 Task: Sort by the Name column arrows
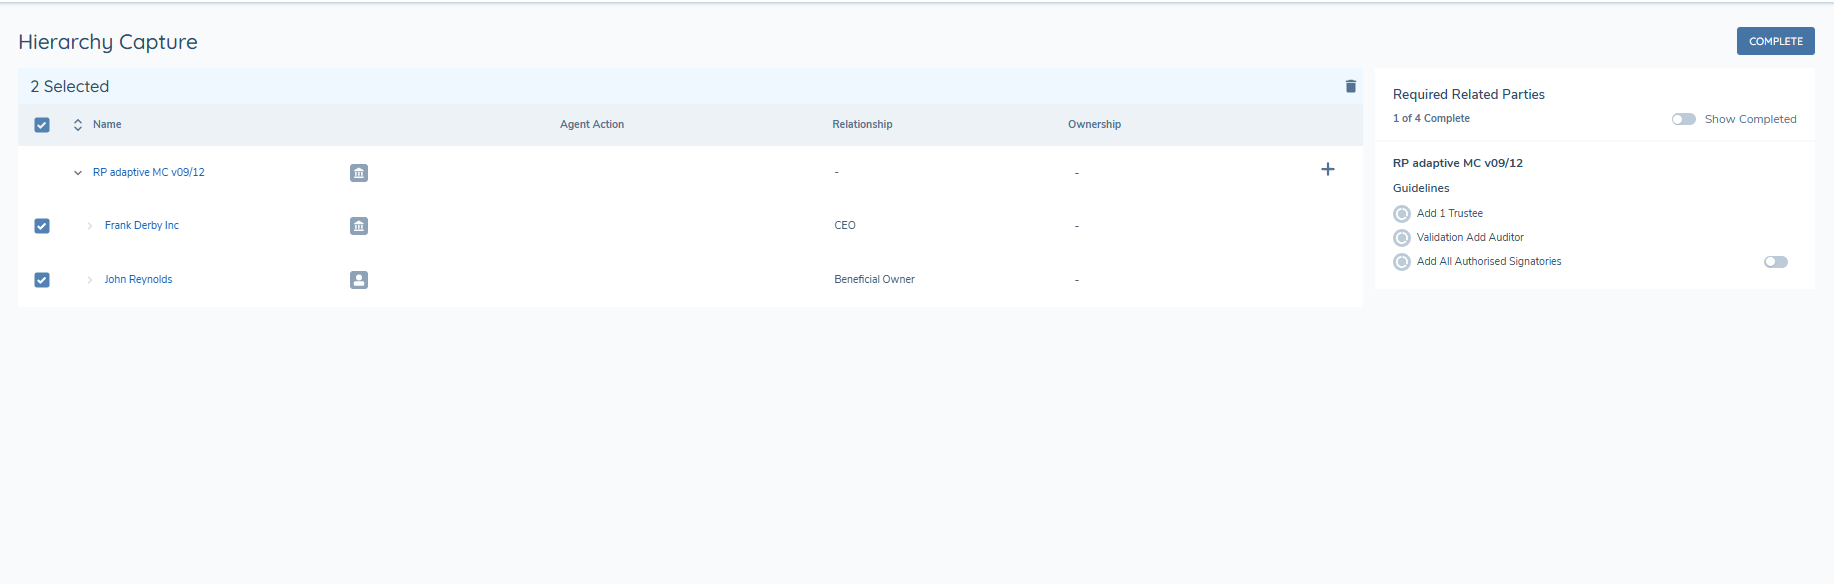[x=78, y=125]
